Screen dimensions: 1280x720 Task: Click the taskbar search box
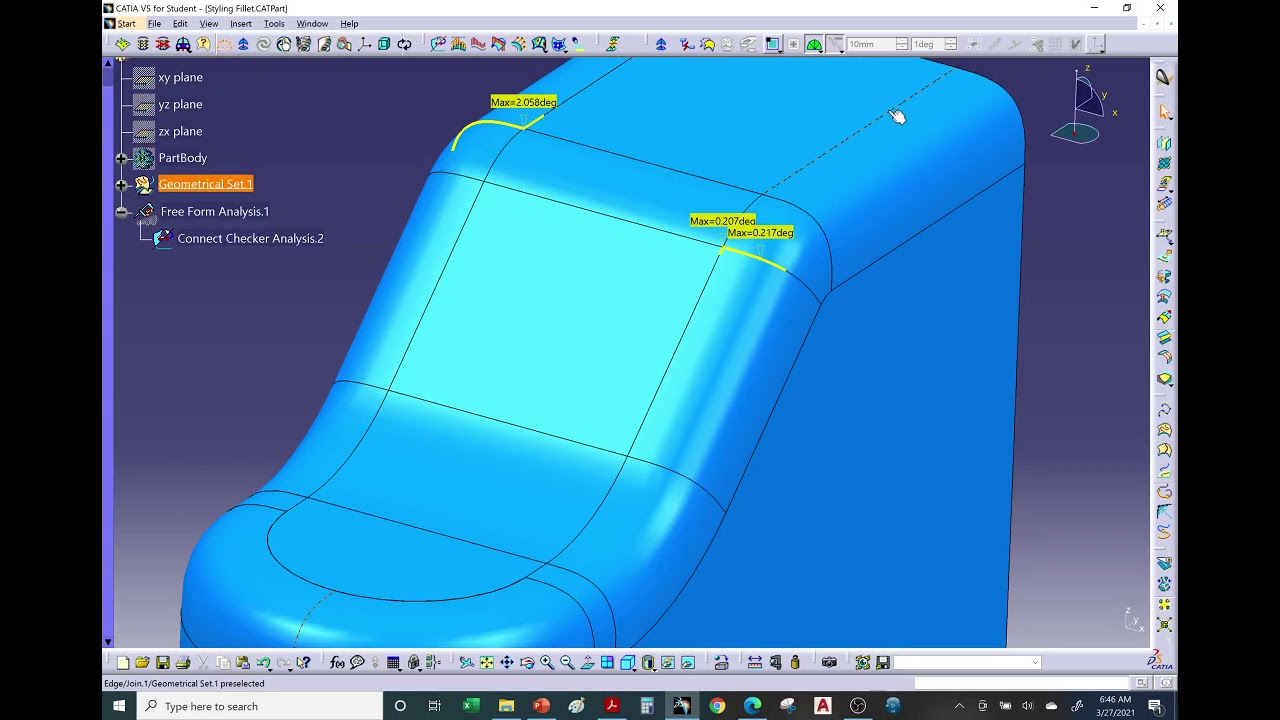pyautogui.click(x=260, y=706)
